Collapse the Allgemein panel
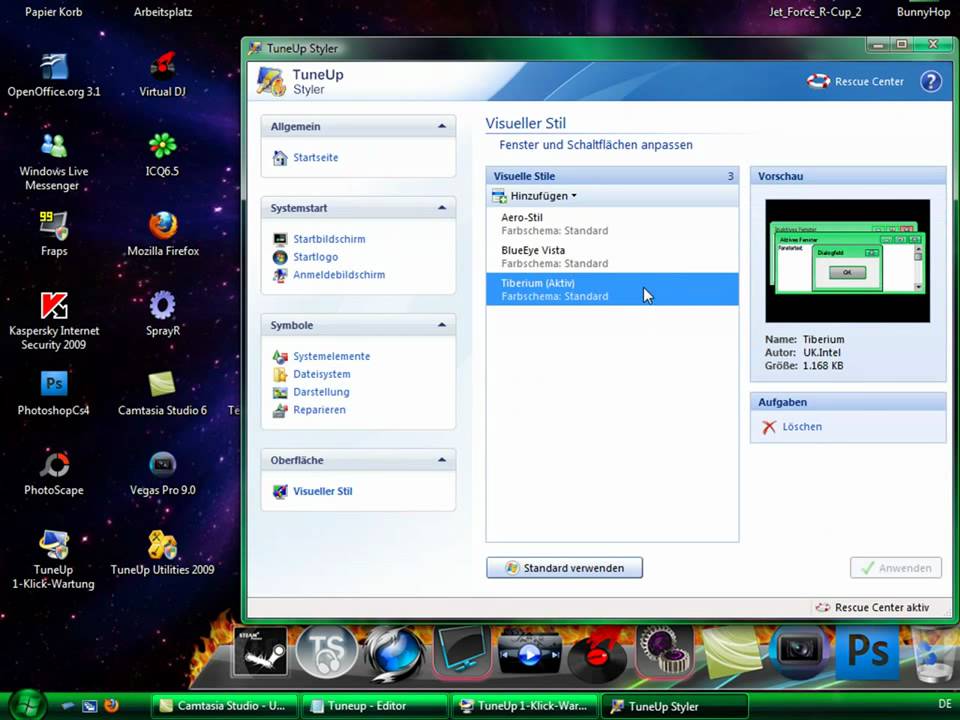 tap(442, 126)
